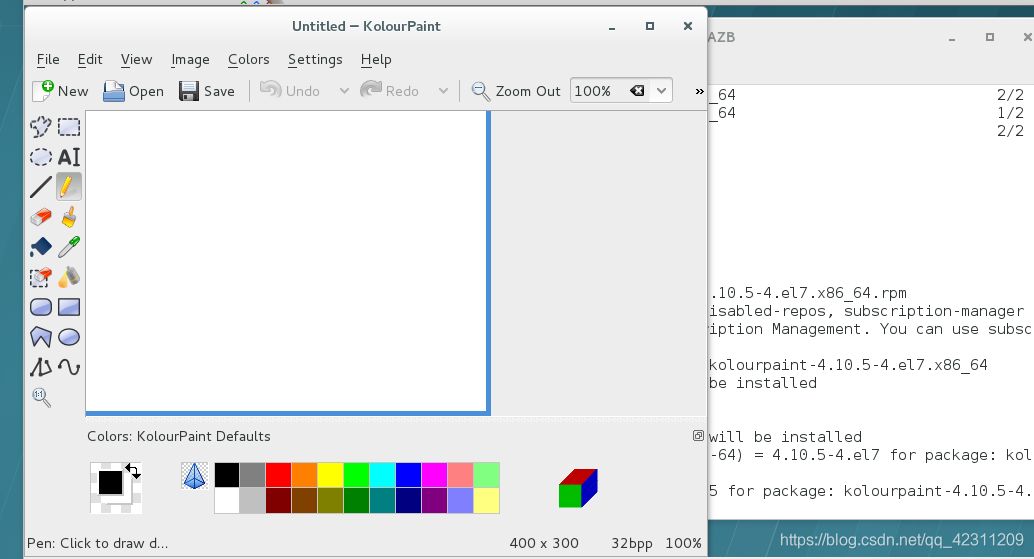Click the Save toolbar button
Image resolution: width=1034 pixels, height=559 pixels.
(207, 91)
